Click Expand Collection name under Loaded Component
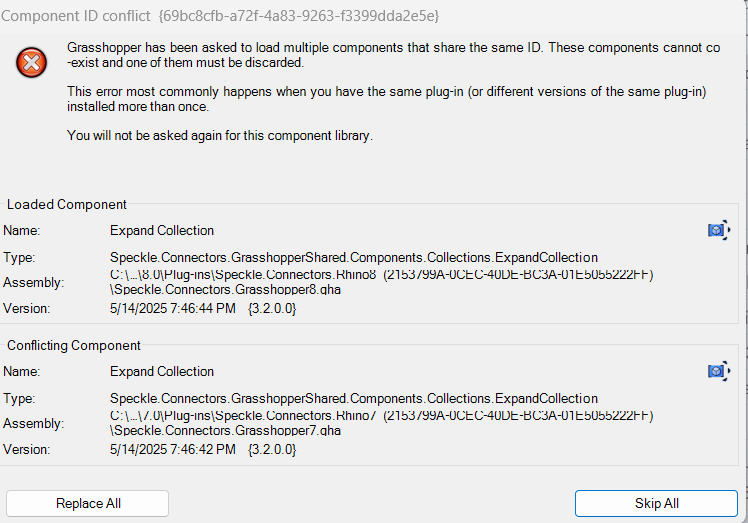Image resolution: width=748 pixels, height=523 pixels. 162,230
